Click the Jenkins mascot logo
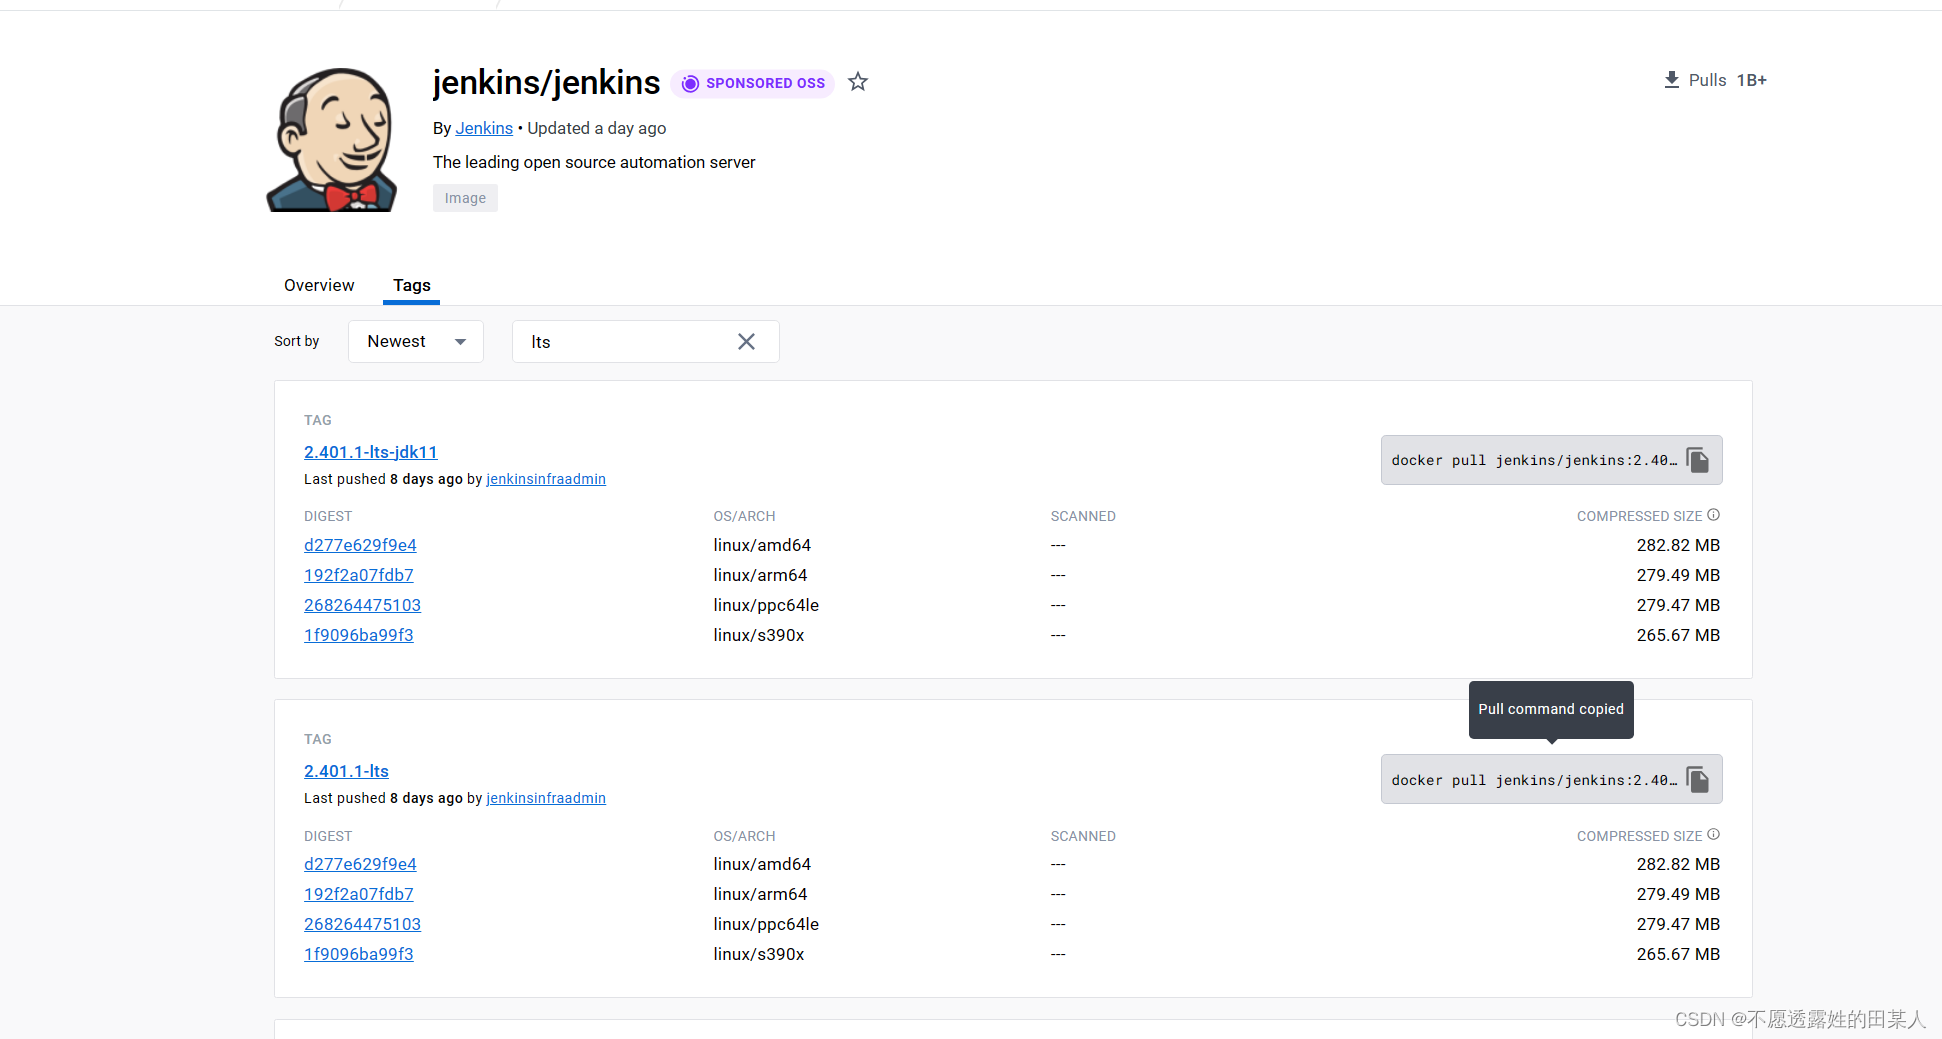Screen dimensions: 1942x1039 point(333,140)
